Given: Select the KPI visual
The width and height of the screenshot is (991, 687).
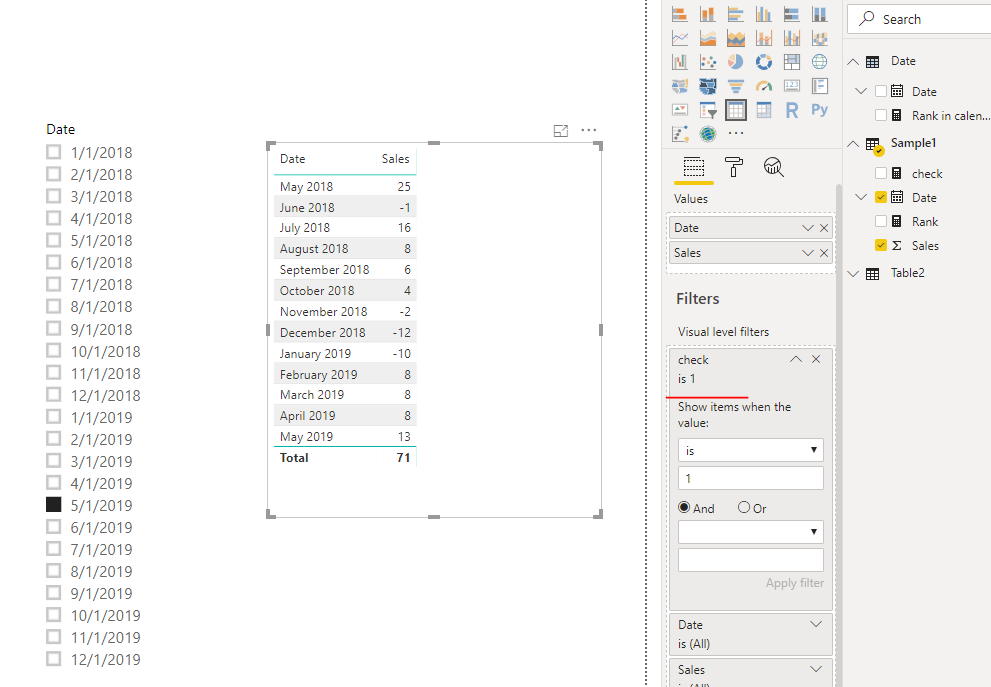Looking at the screenshot, I should pyautogui.click(x=680, y=110).
